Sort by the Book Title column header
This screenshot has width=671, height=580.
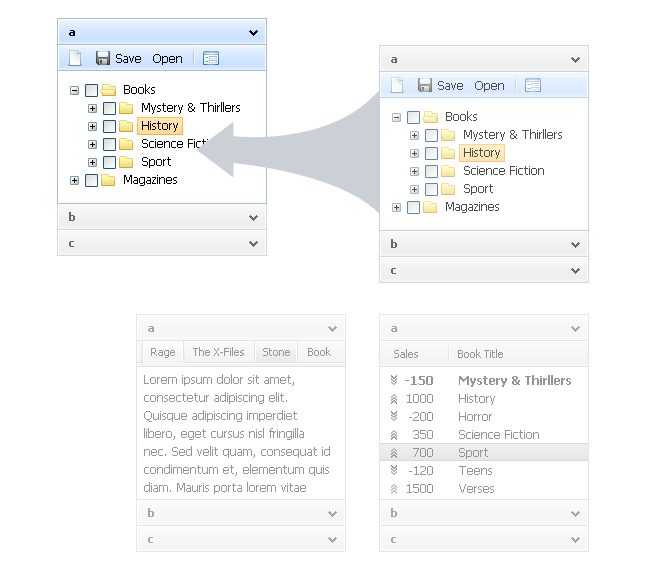(x=480, y=354)
